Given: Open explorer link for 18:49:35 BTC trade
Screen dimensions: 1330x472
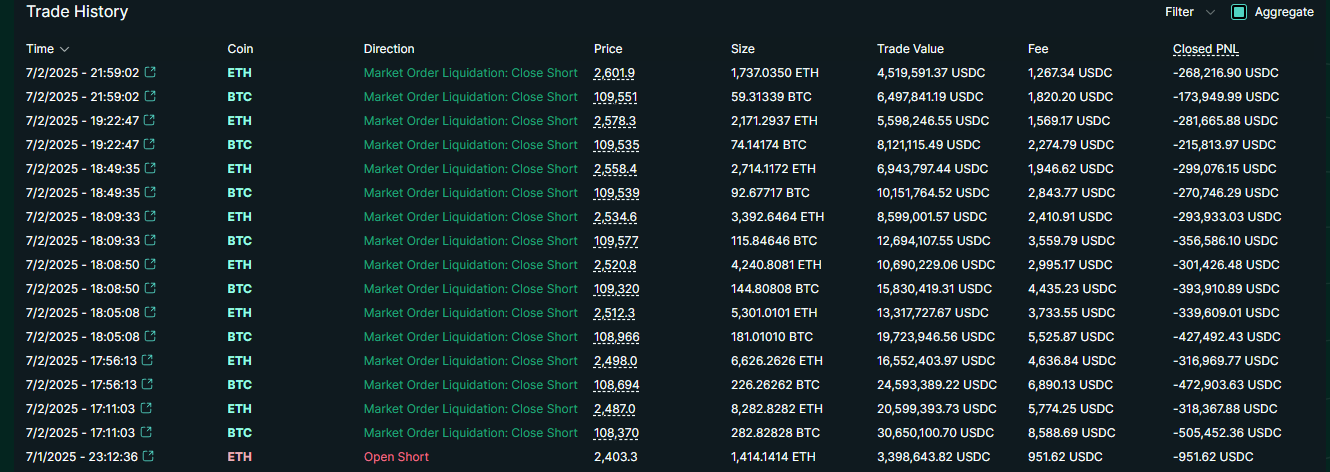Looking at the screenshot, I should (150, 193).
